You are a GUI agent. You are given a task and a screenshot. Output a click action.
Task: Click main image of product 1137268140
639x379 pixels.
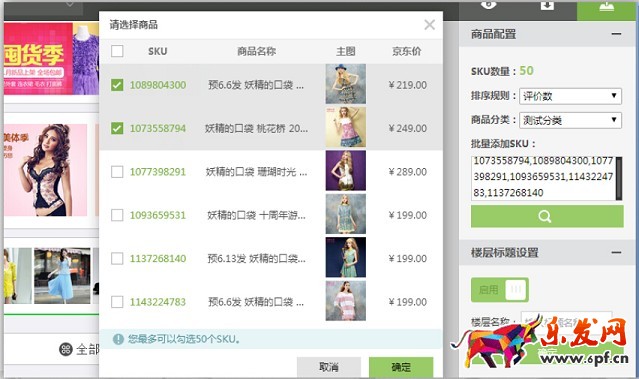tap(346, 258)
